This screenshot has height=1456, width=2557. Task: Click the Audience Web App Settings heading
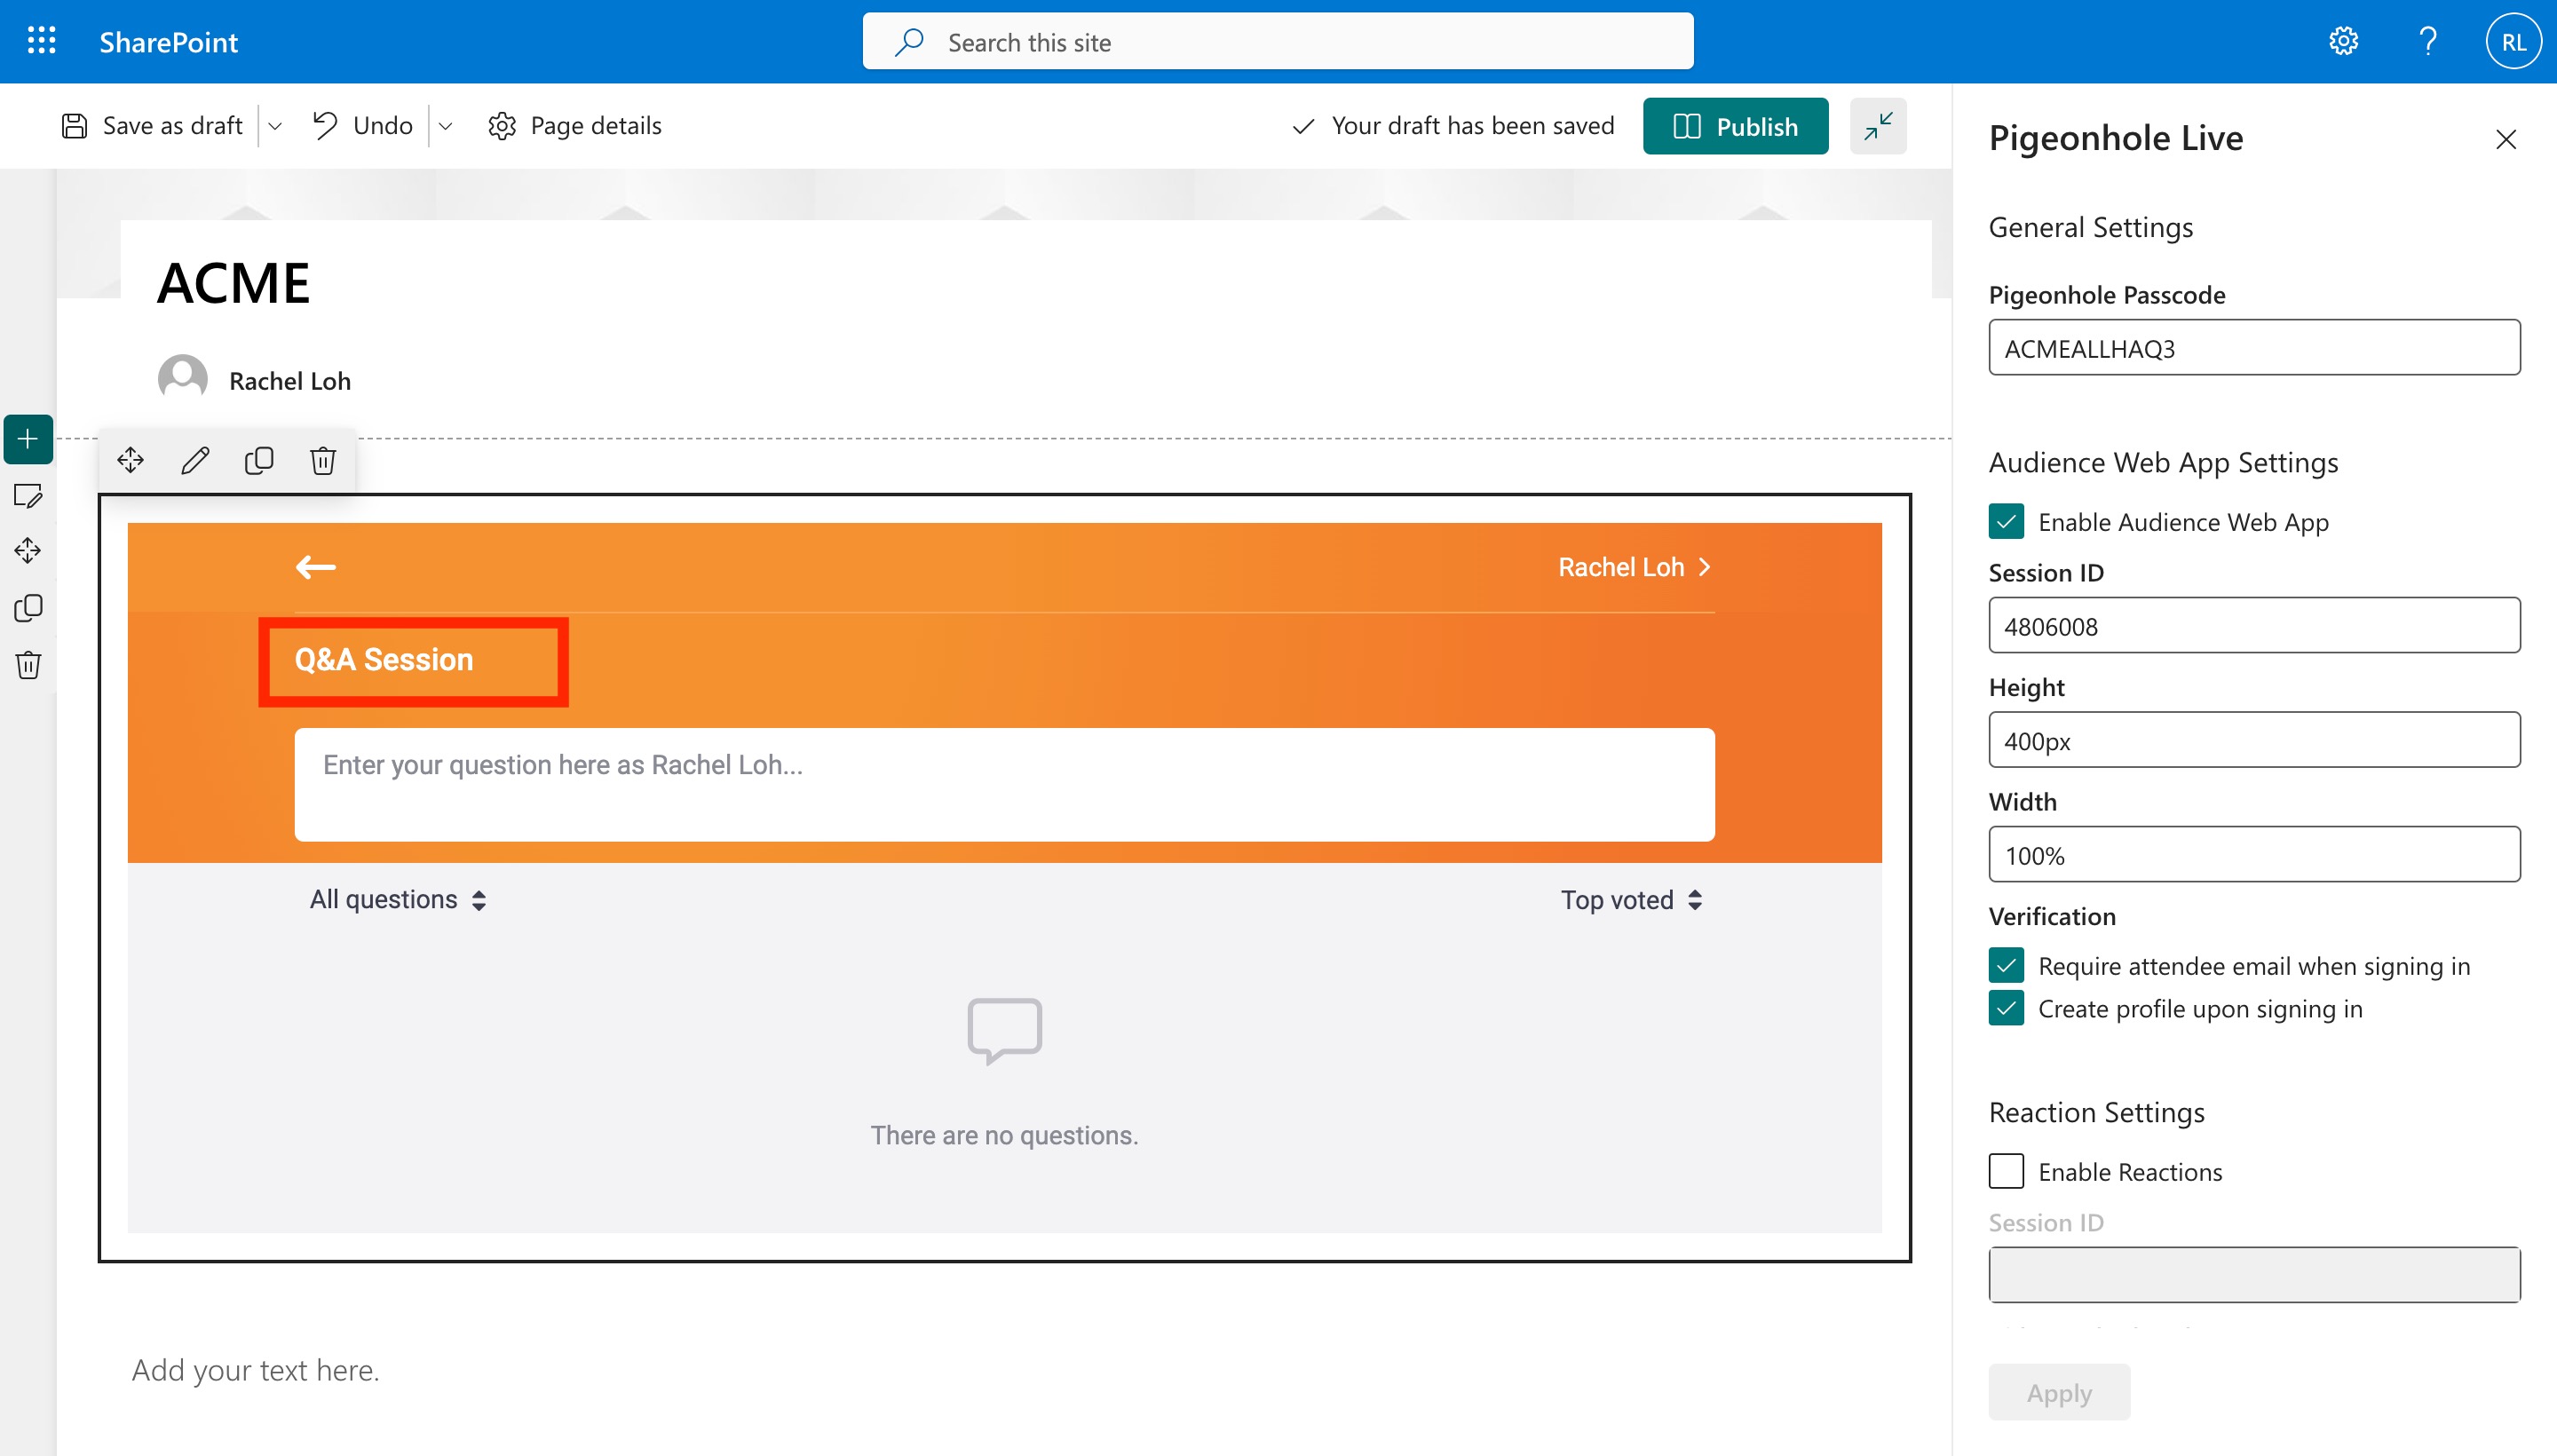(x=2163, y=462)
